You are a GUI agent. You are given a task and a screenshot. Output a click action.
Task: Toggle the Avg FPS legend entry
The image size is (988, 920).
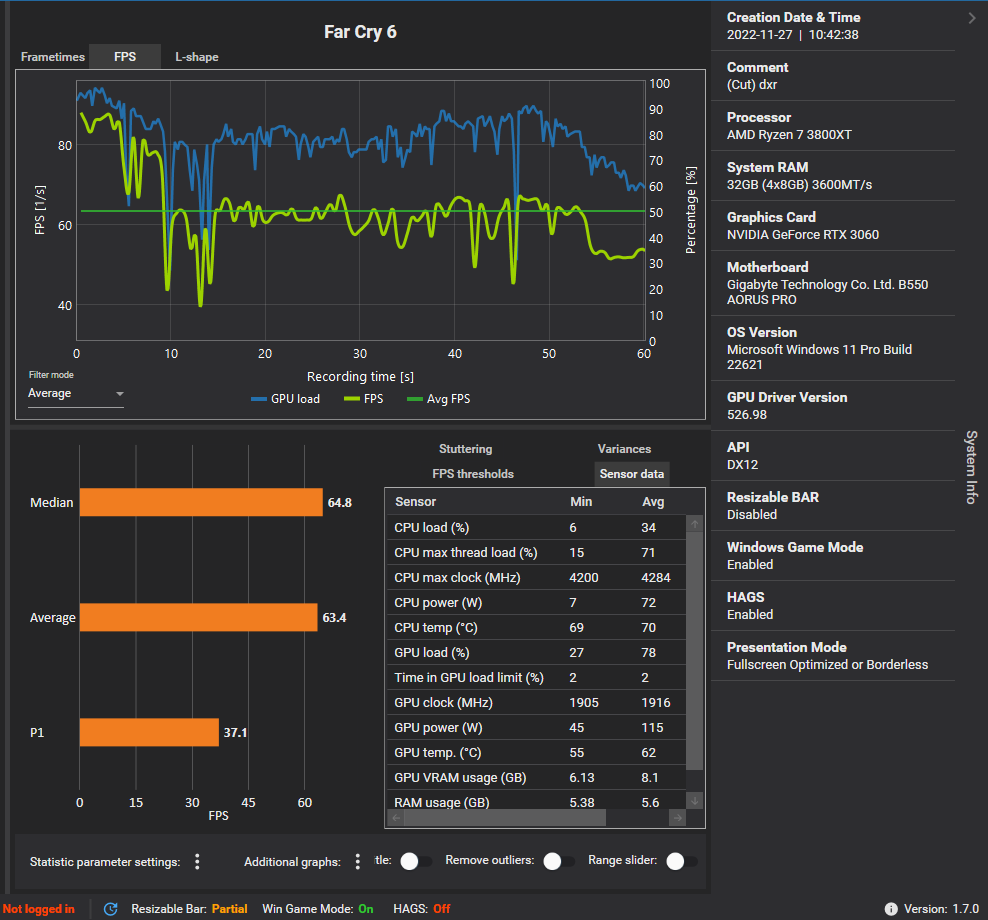coord(439,399)
